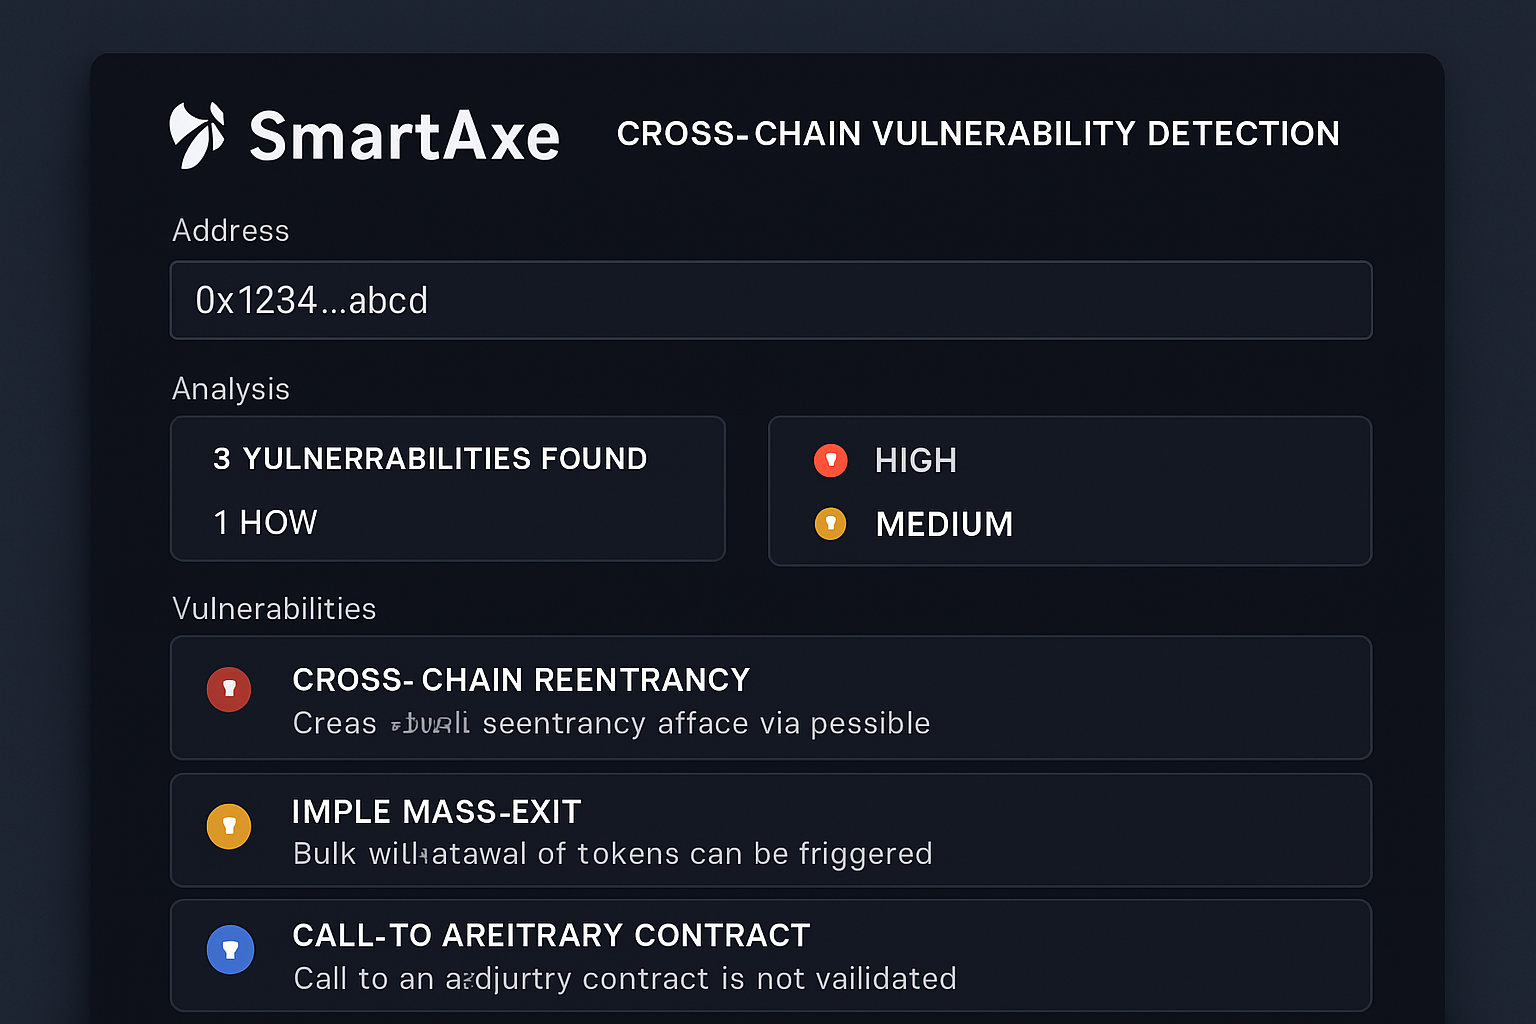This screenshot has width=1536, height=1024.
Task: Switch to the Analysis section
Action: click(x=231, y=389)
